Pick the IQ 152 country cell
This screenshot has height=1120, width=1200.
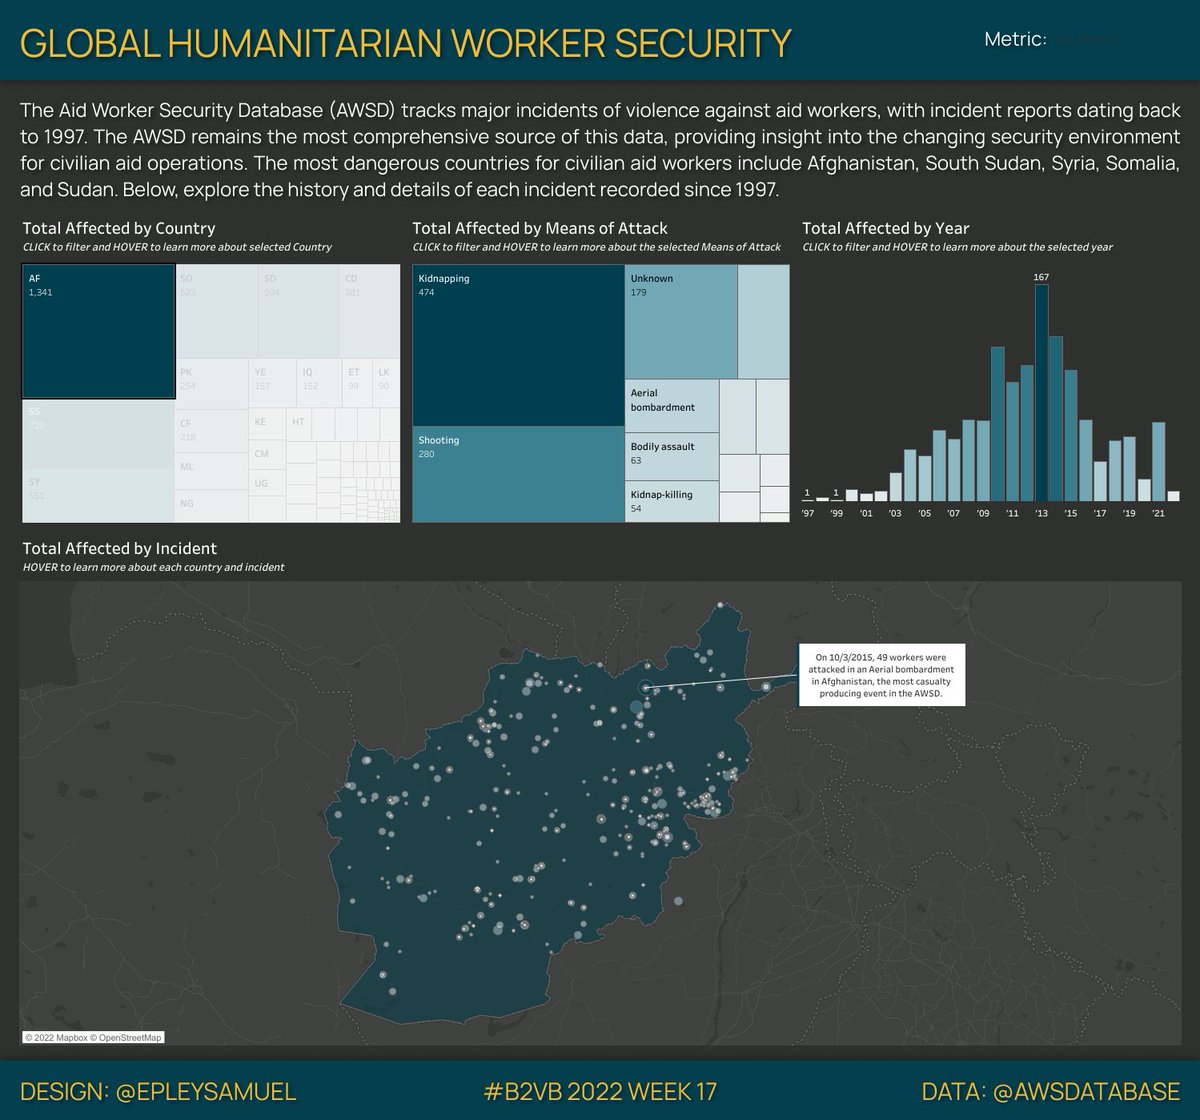[x=320, y=384]
